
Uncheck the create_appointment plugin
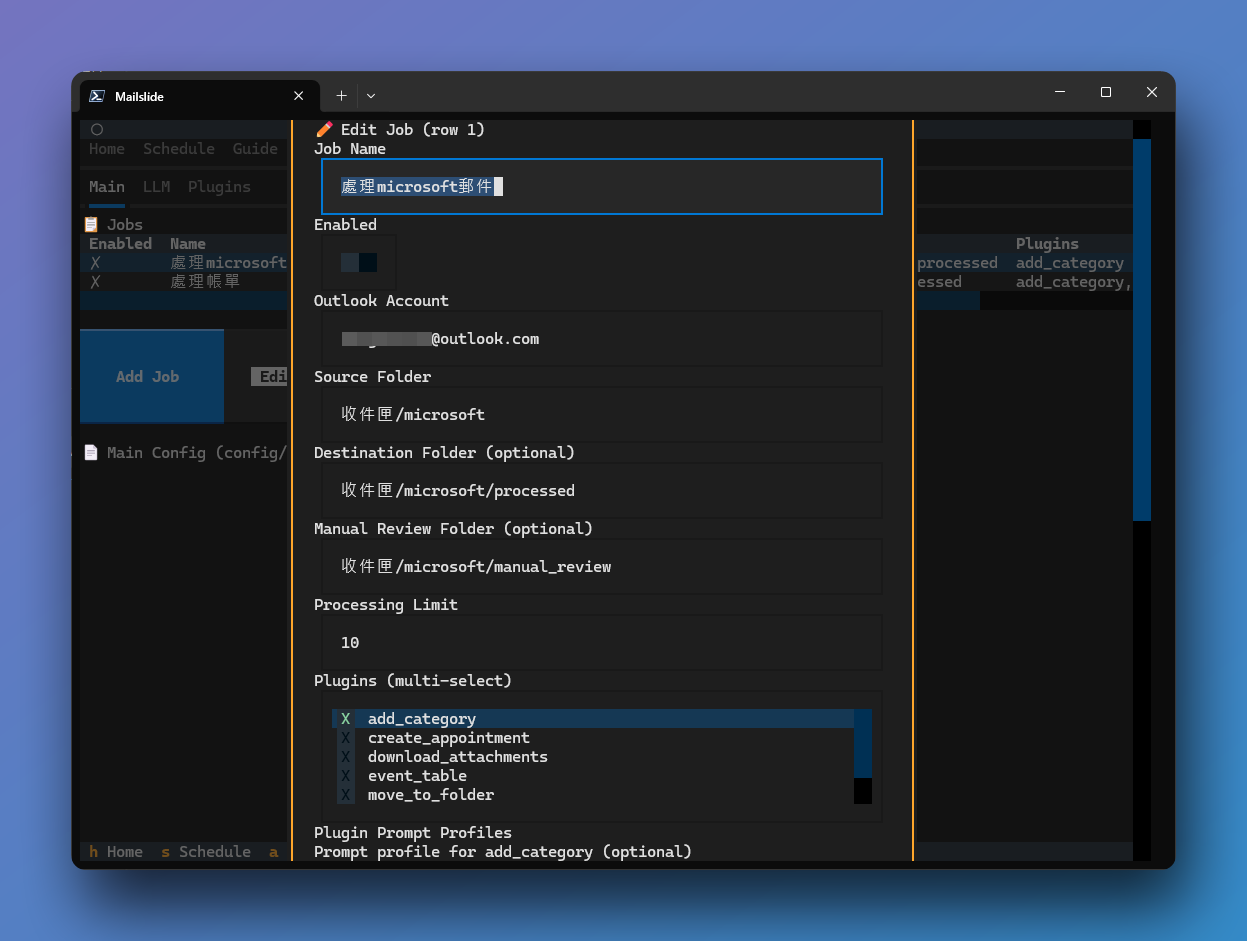[x=448, y=737]
